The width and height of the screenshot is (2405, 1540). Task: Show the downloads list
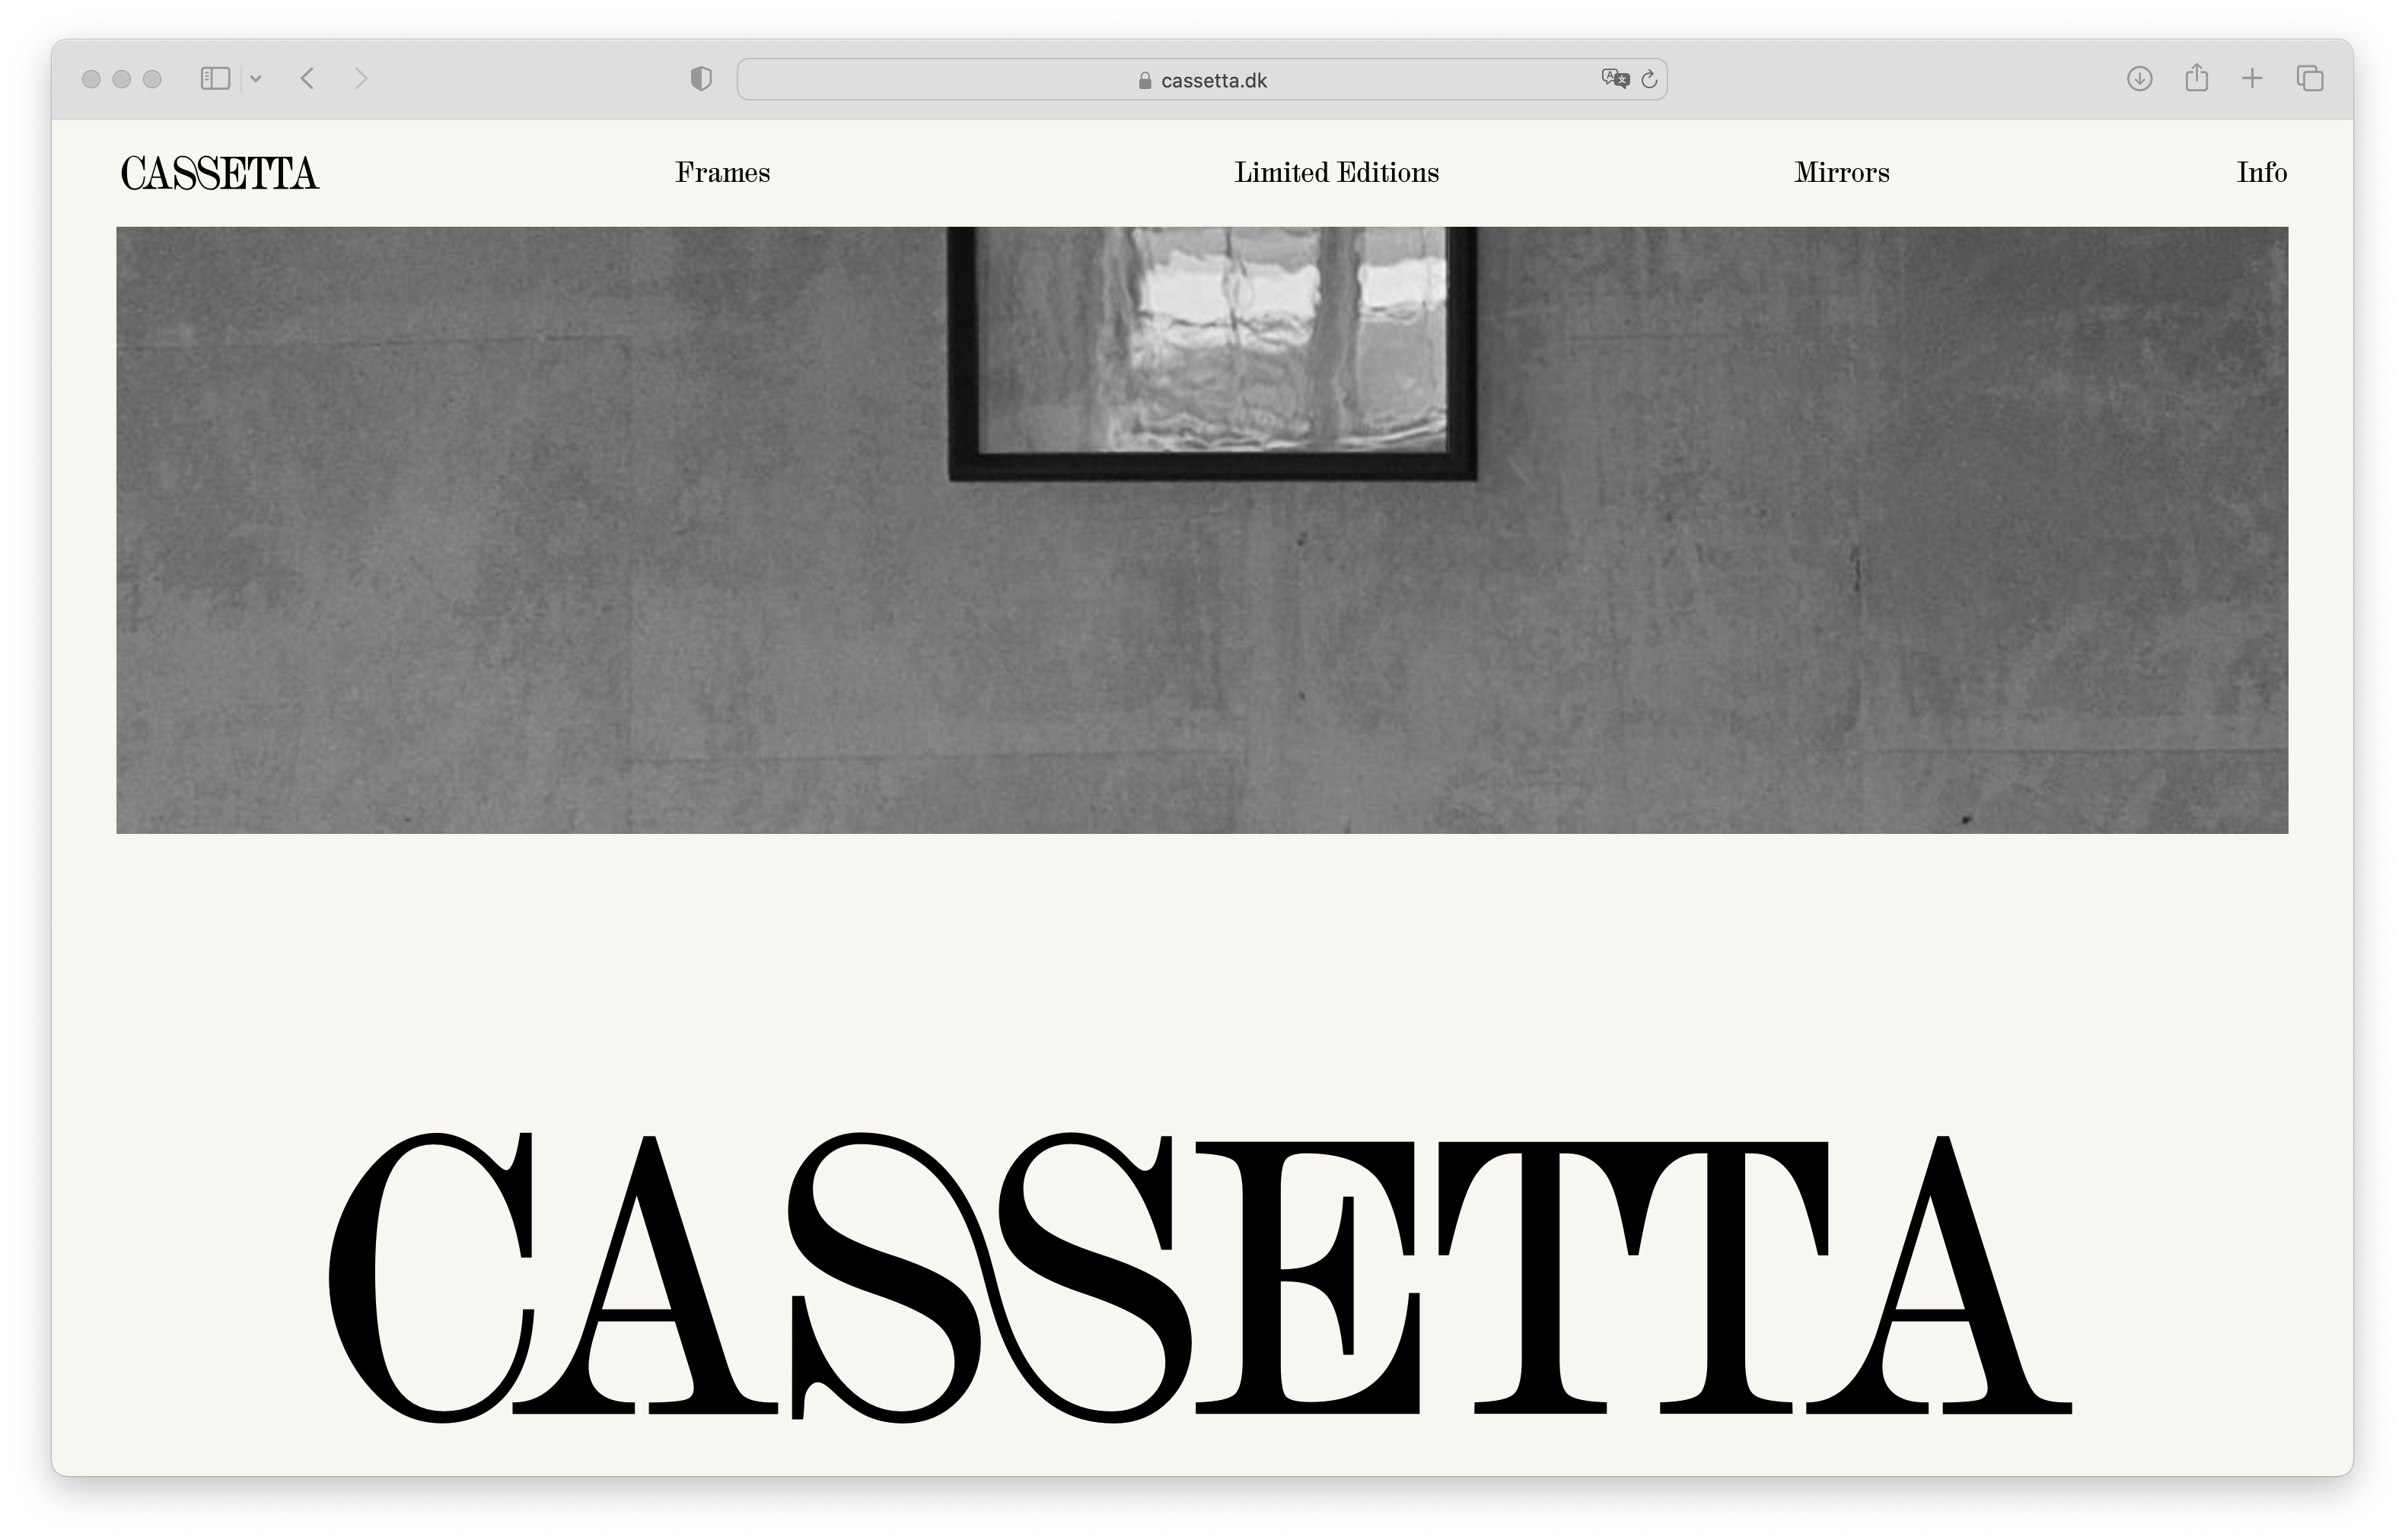coord(2139,79)
